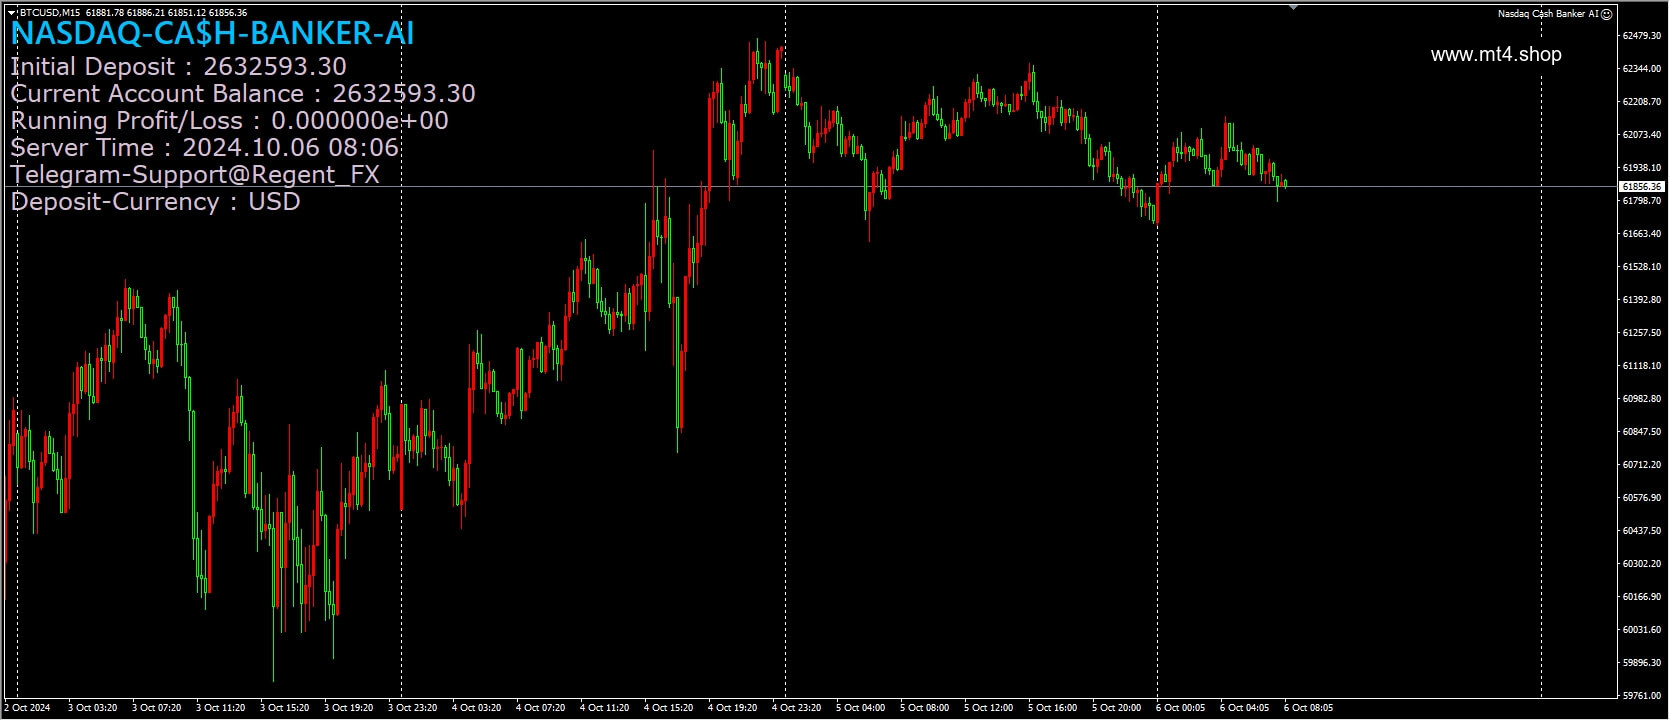
Task: Click the 5 Oct 08:00 time axis label
Action: click(924, 708)
